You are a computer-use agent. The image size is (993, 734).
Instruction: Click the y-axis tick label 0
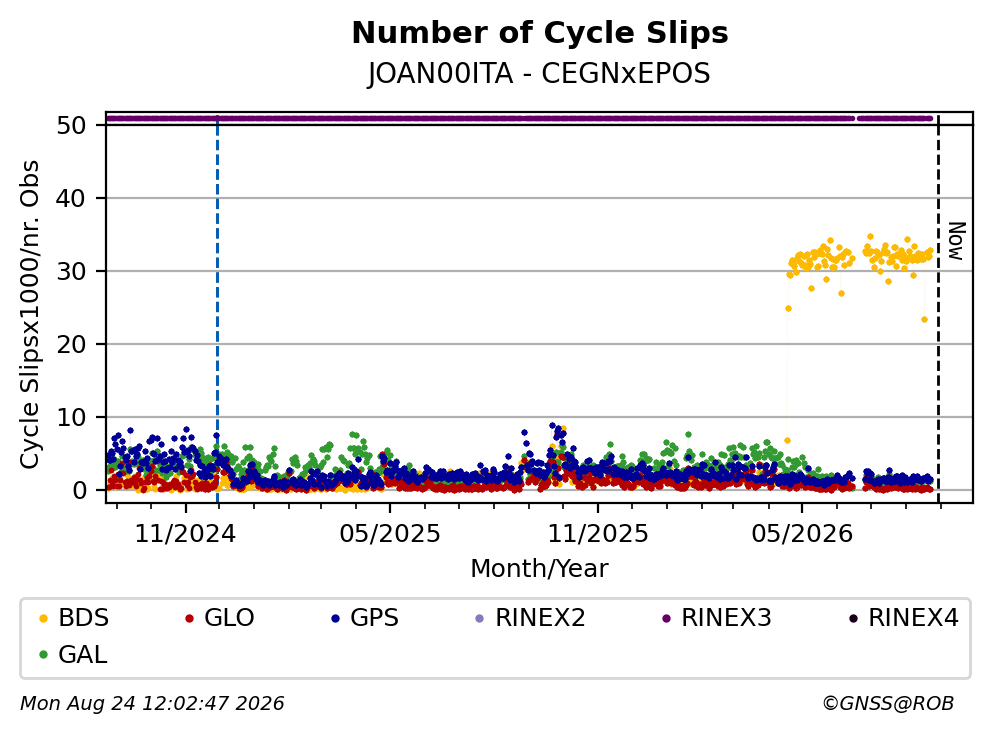coord(79,490)
